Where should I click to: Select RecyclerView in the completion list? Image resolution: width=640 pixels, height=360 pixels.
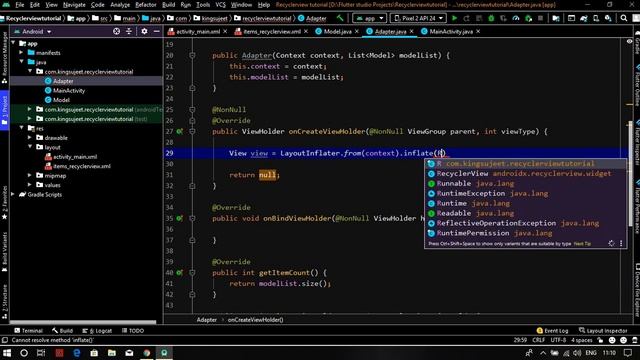(525, 173)
